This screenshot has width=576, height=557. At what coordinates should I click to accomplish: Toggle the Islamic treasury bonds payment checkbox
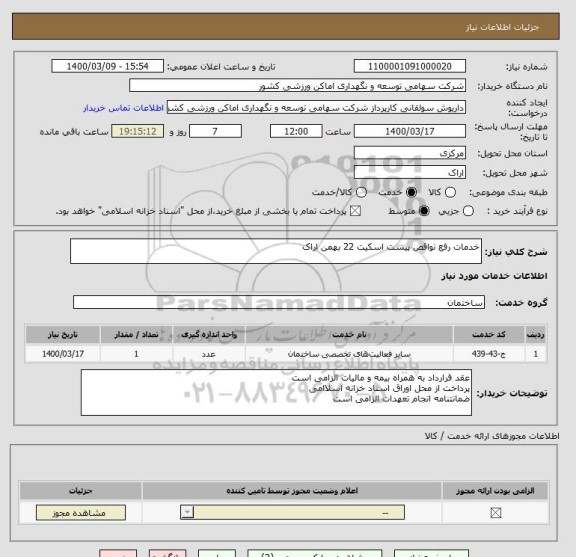point(355,211)
